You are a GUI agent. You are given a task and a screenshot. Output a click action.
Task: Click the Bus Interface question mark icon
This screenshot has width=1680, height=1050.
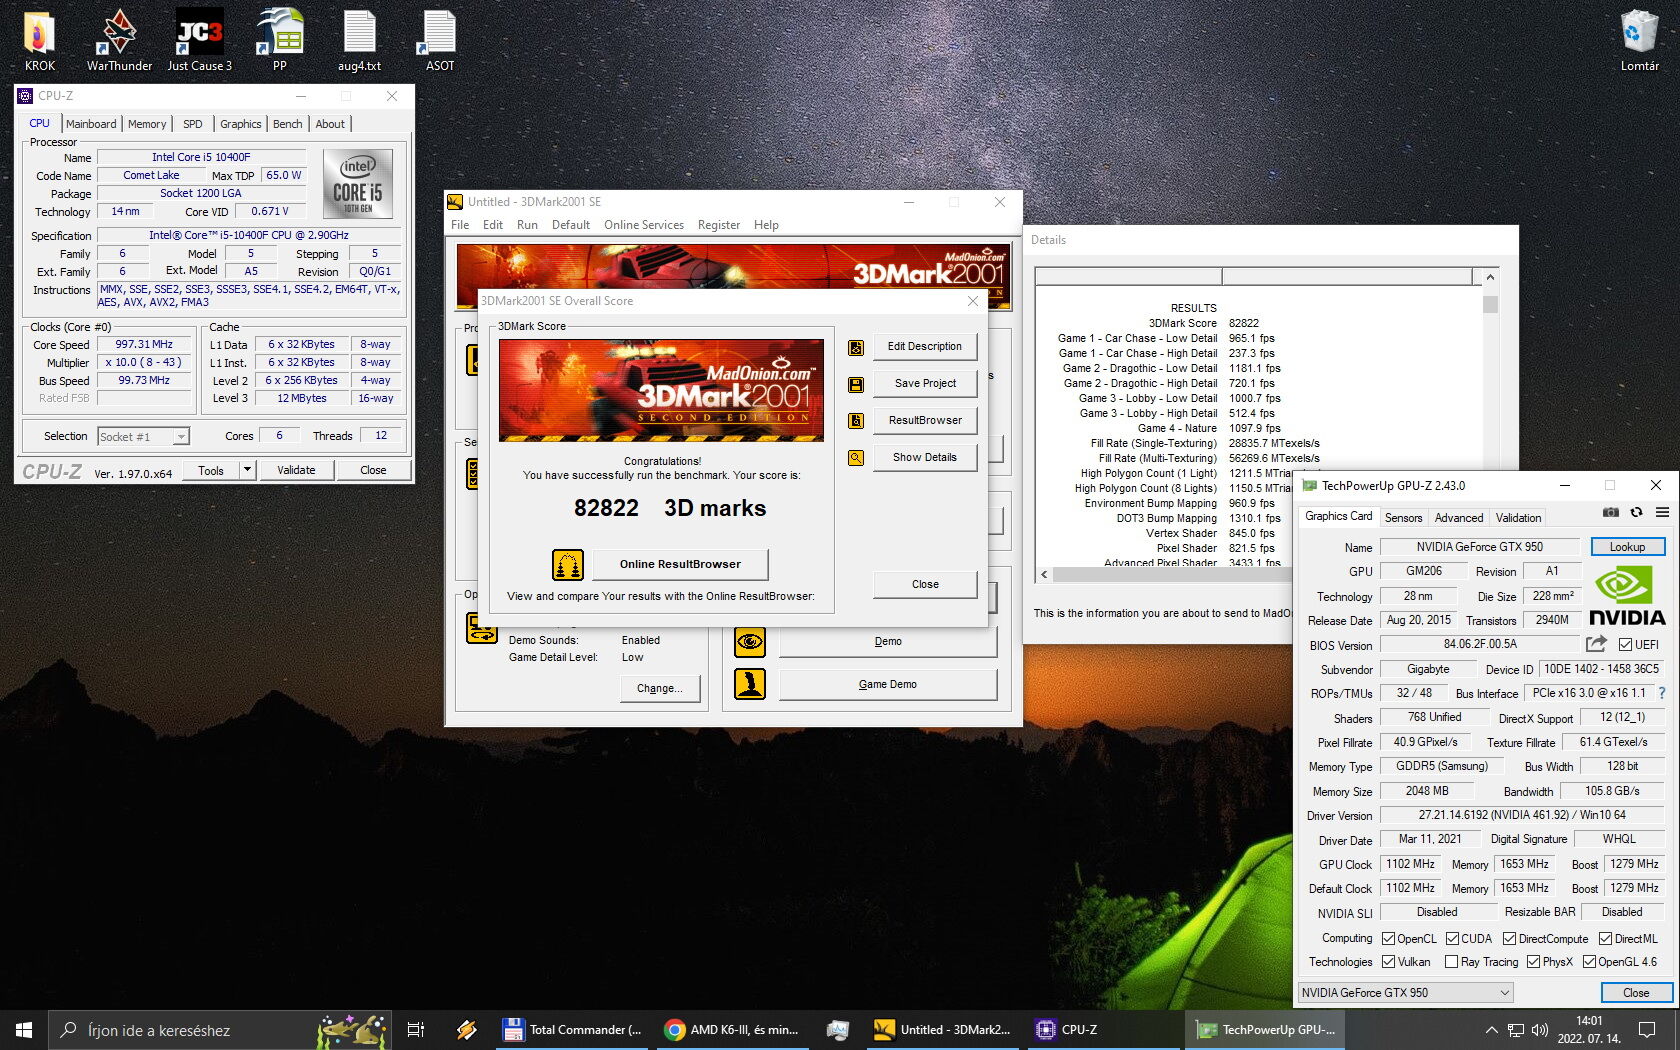coord(1662,693)
